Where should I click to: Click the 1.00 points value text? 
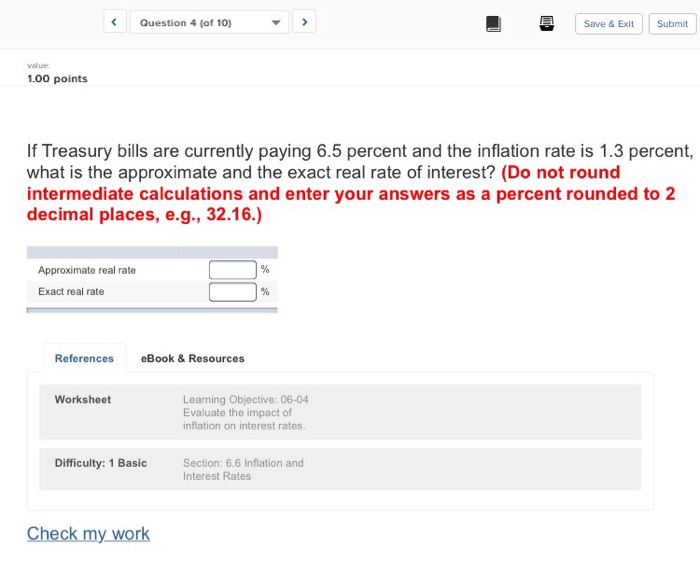(x=57, y=79)
